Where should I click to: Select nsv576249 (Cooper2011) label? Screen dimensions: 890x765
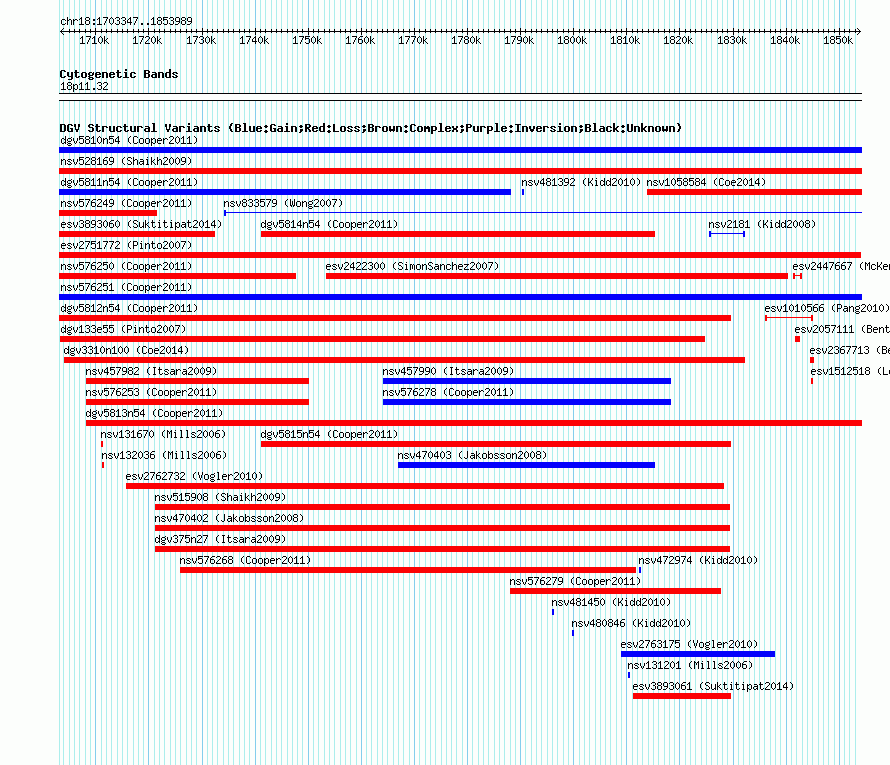click(x=126, y=203)
